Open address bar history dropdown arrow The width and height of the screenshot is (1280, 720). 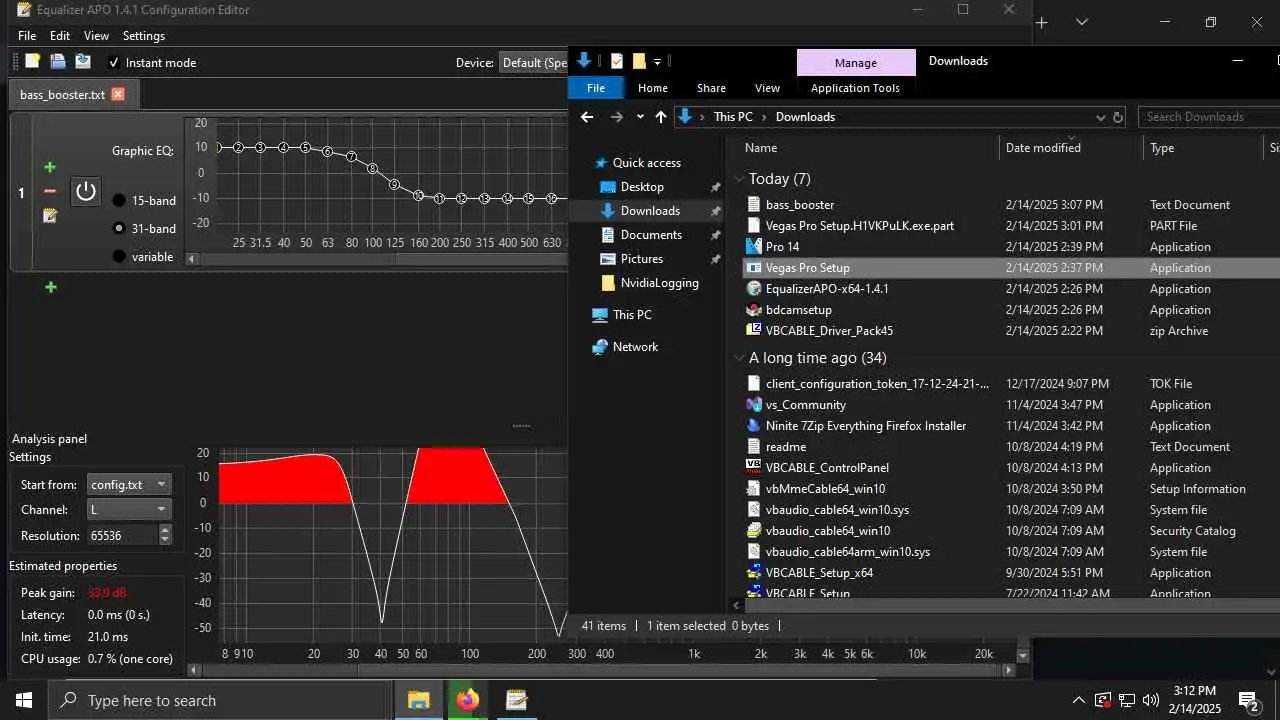1100,117
